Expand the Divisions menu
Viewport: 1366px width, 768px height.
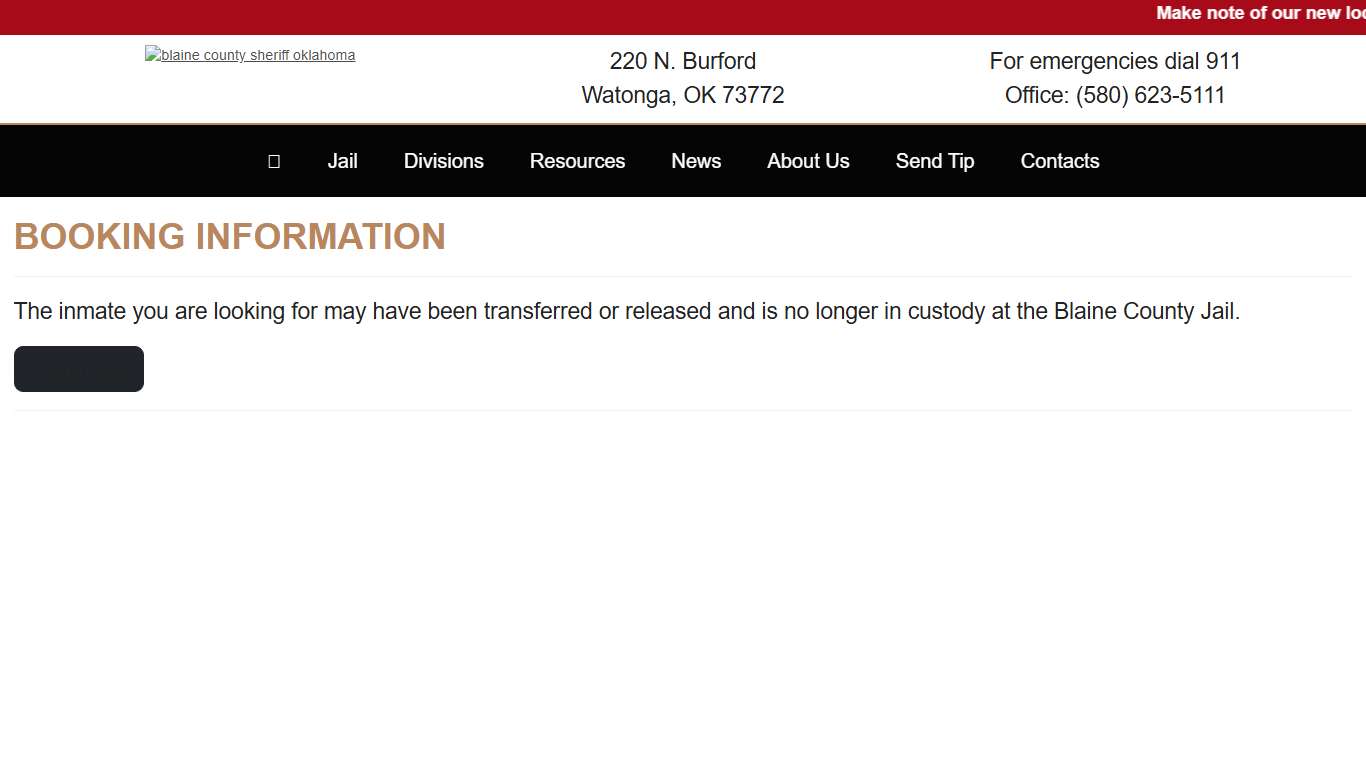(x=443, y=161)
